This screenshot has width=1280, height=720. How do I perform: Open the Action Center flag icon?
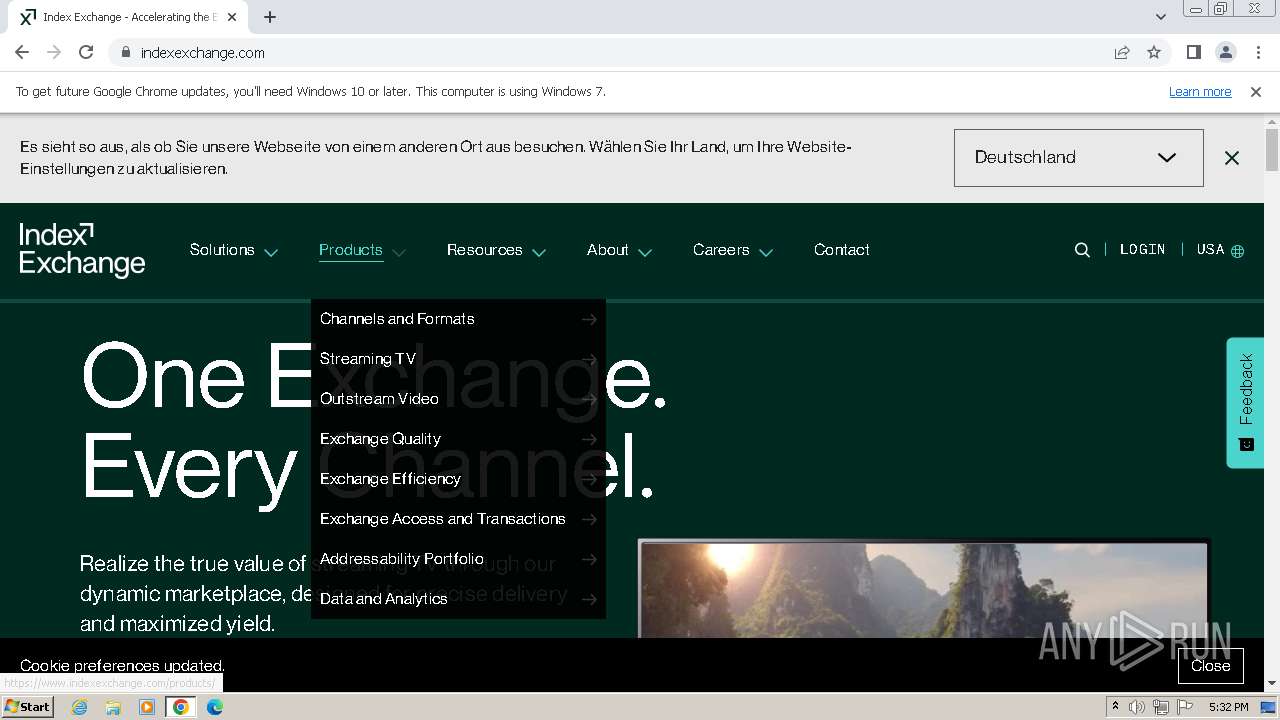tap(1185, 707)
